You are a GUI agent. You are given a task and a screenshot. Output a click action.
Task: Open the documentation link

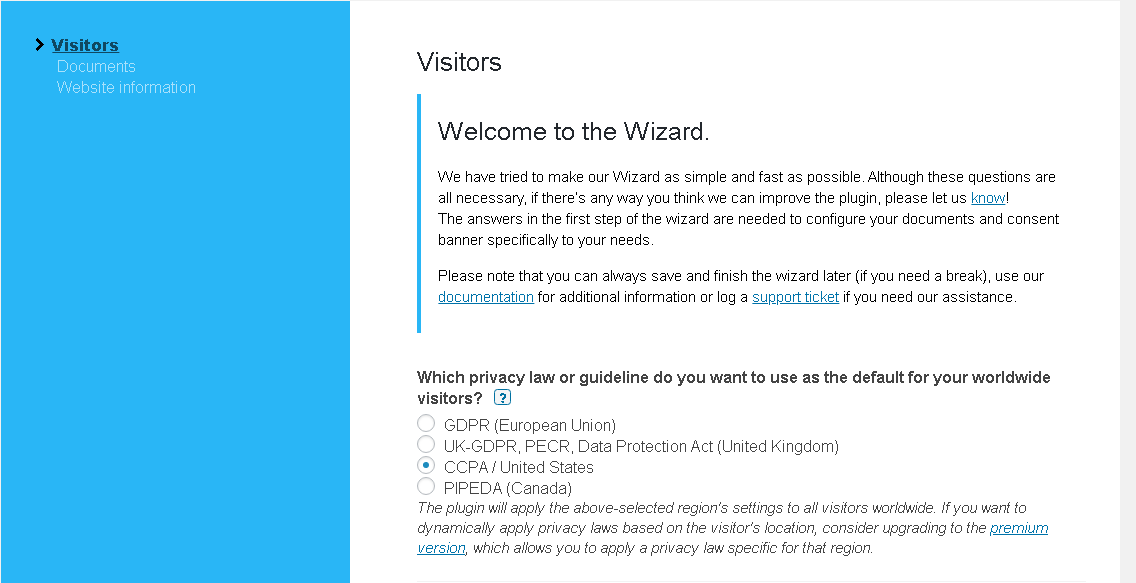coord(486,297)
